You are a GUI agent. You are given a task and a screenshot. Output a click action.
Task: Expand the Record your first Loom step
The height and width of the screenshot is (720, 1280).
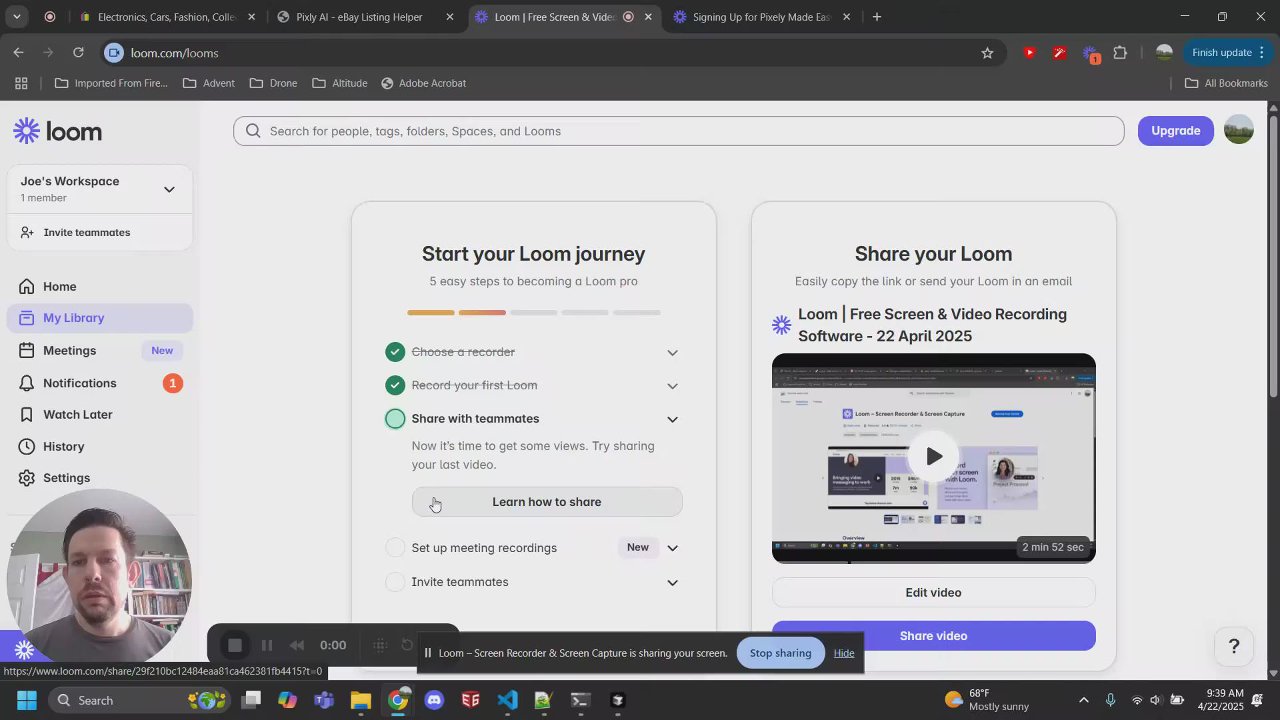click(x=672, y=386)
